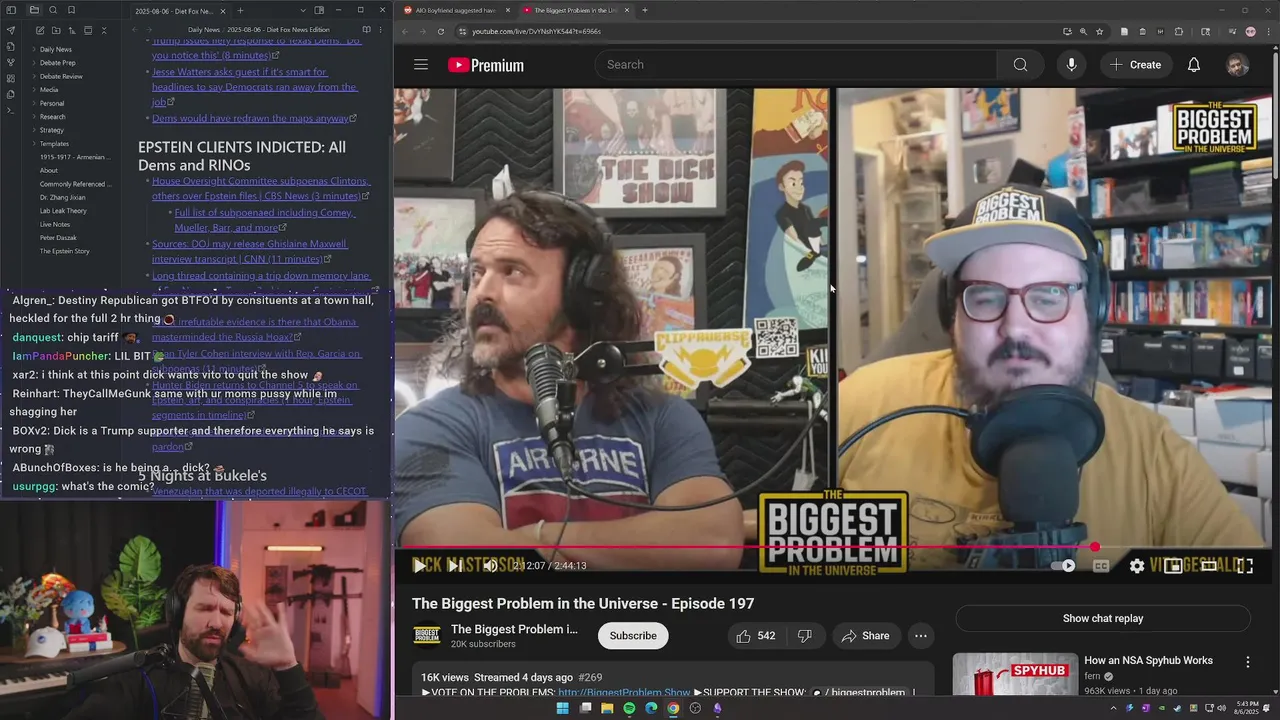Image resolution: width=1280 pixels, height=720 pixels.
Task: Open YouTube account avatar menu
Action: coord(1238,65)
